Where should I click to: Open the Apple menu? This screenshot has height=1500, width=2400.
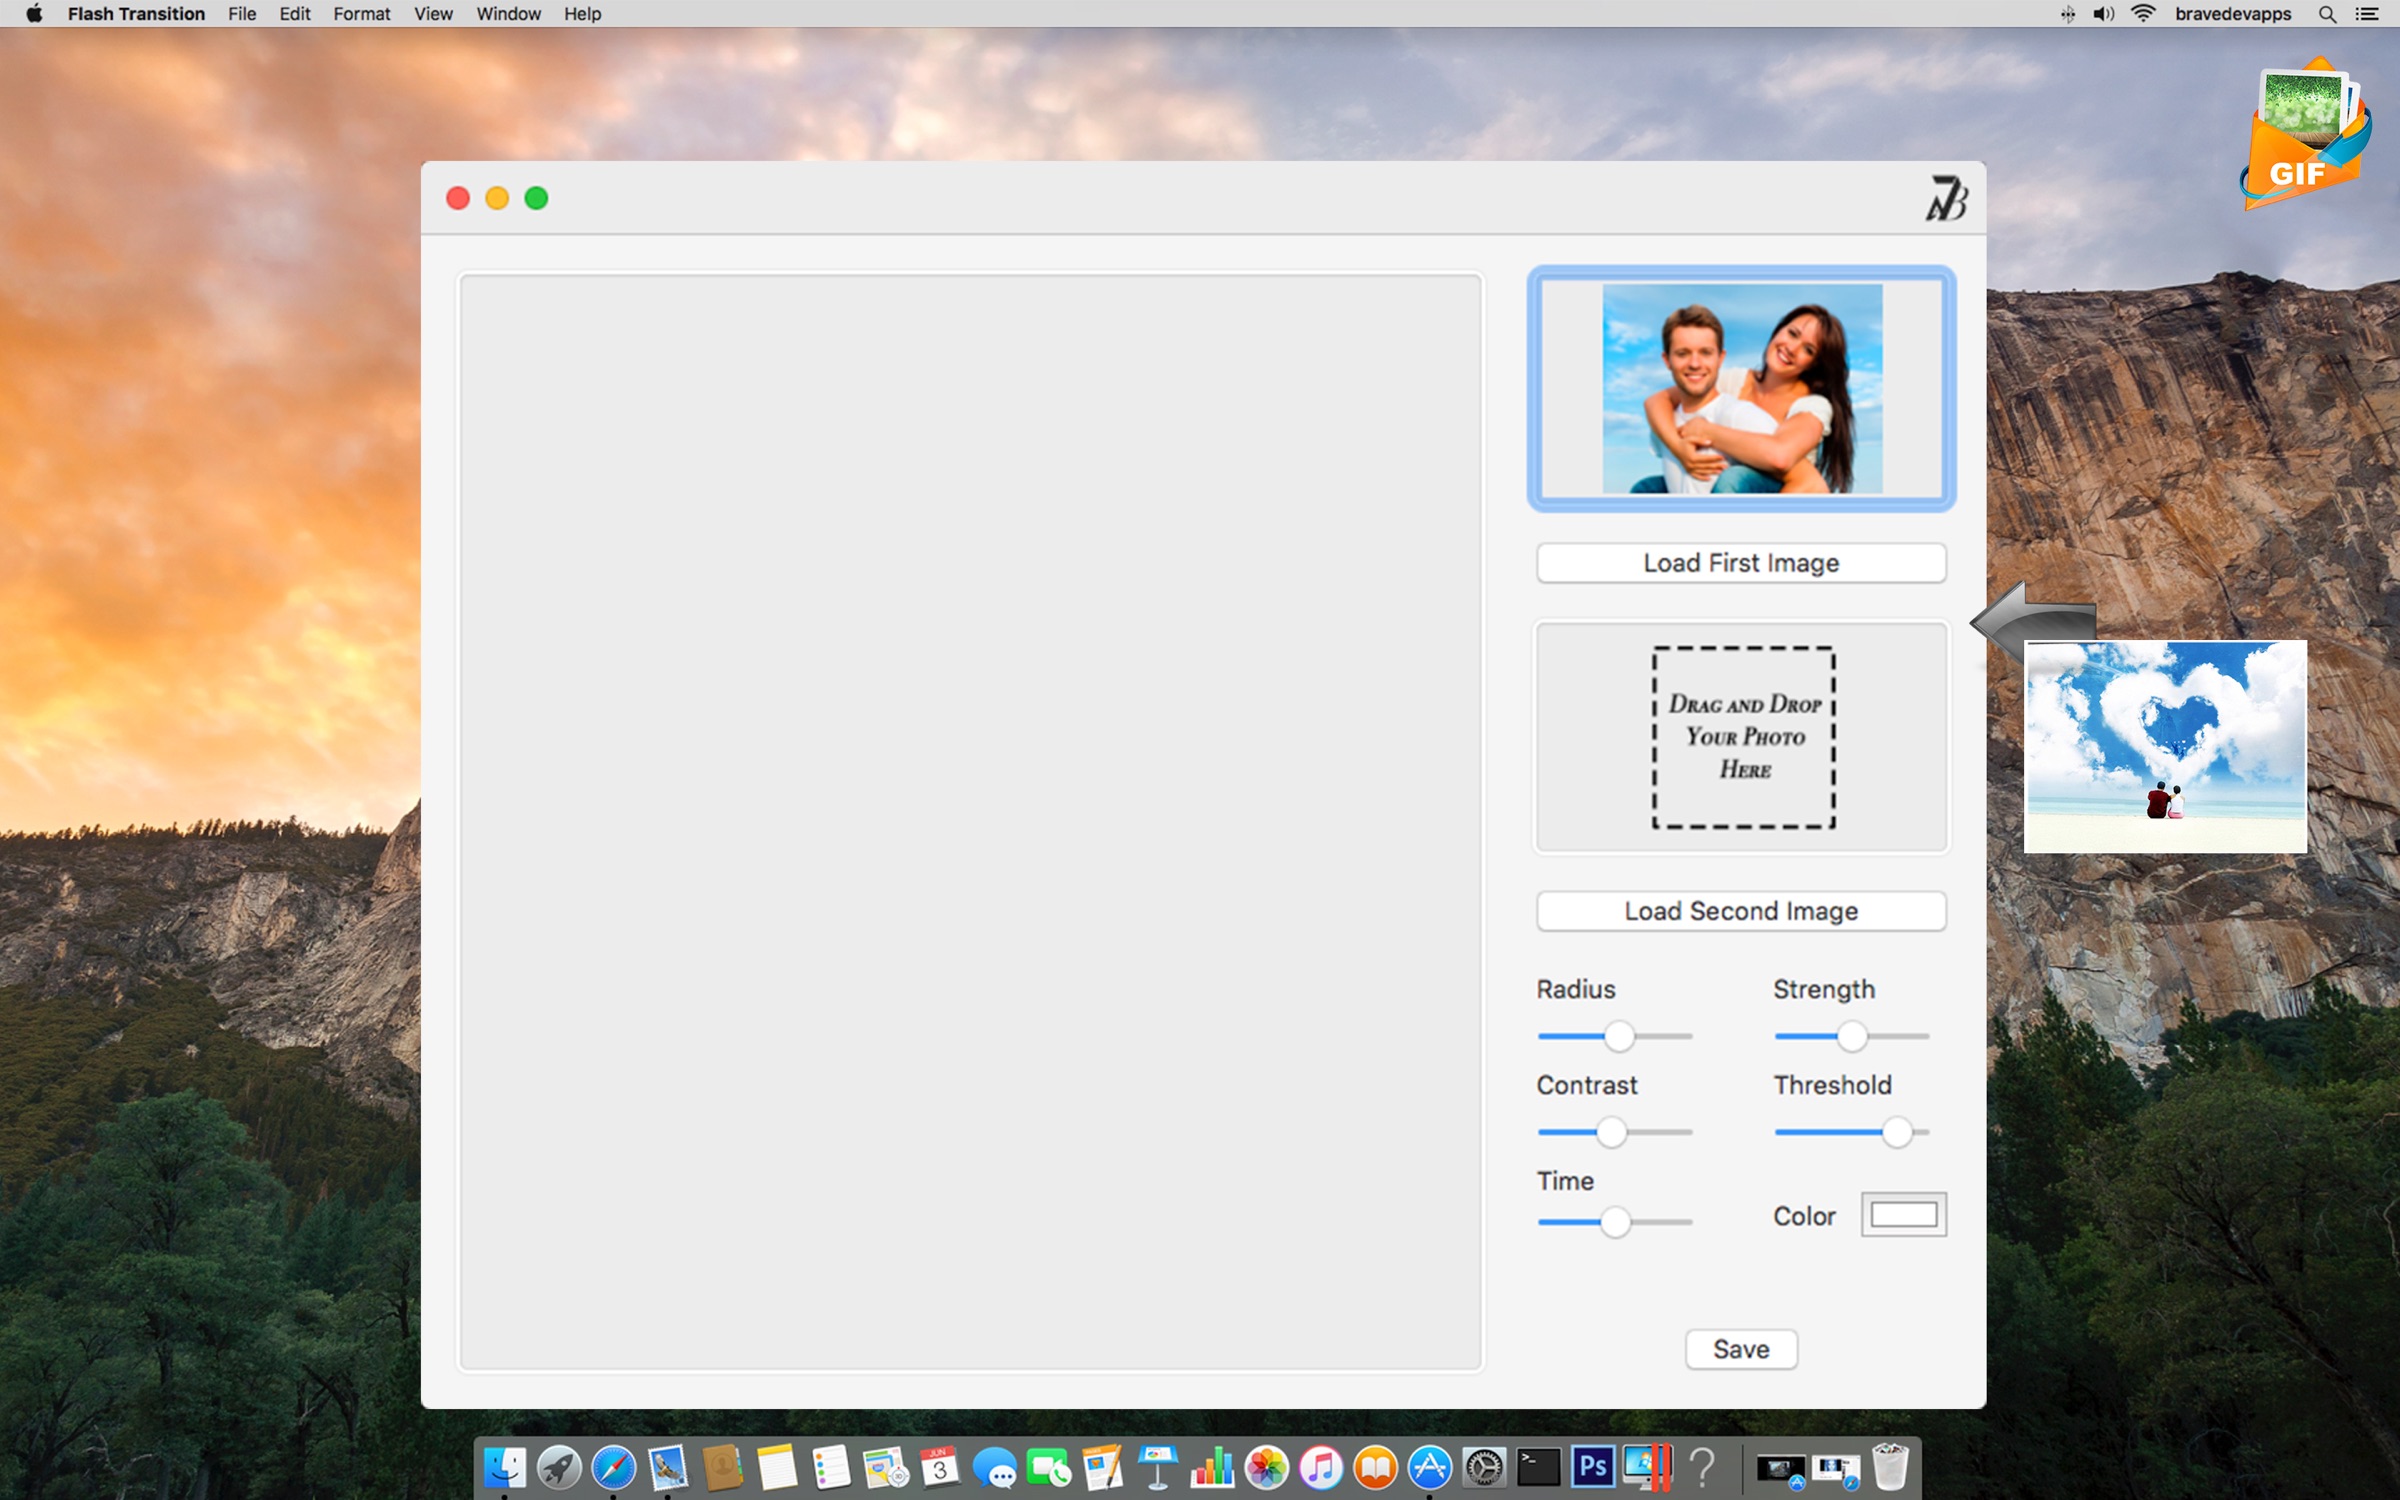[33, 14]
